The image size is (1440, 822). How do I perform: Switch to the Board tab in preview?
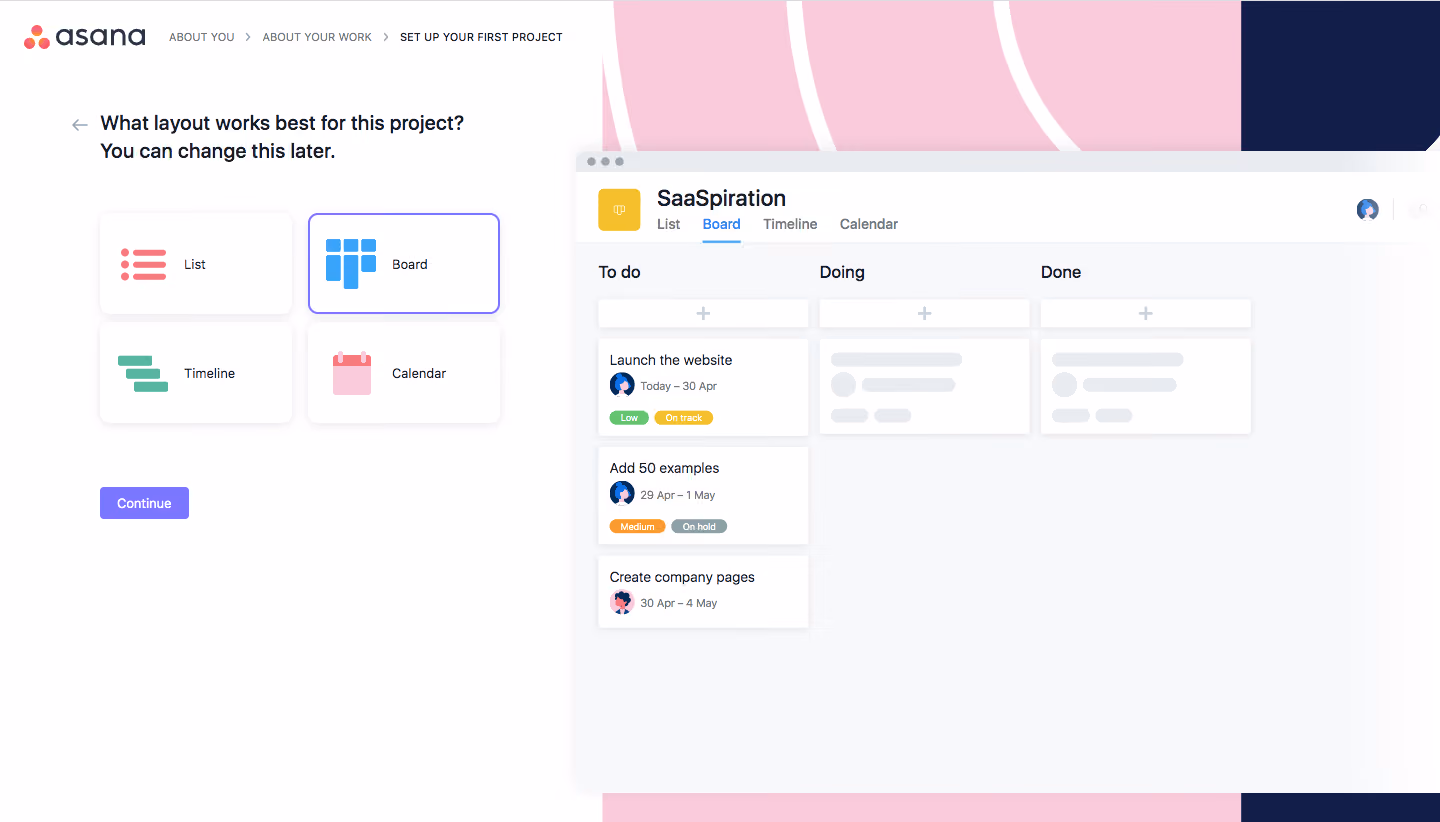pos(721,224)
